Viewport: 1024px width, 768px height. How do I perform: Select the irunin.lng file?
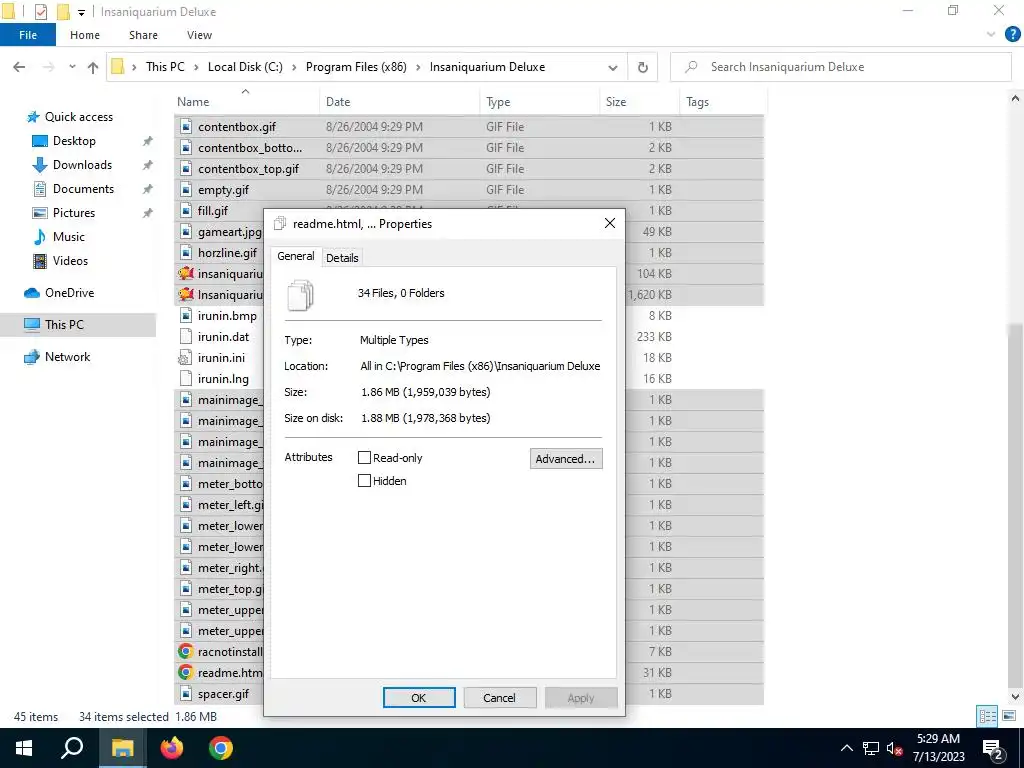pyautogui.click(x=223, y=379)
